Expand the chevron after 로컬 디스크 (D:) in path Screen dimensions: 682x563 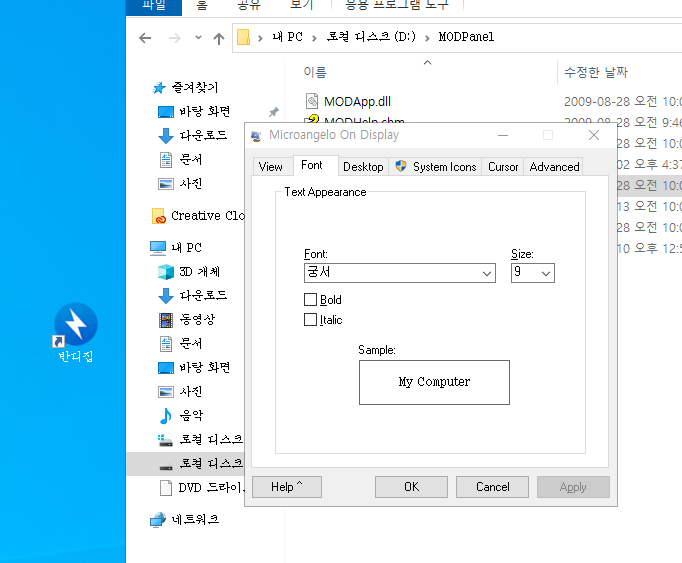[427, 38]
